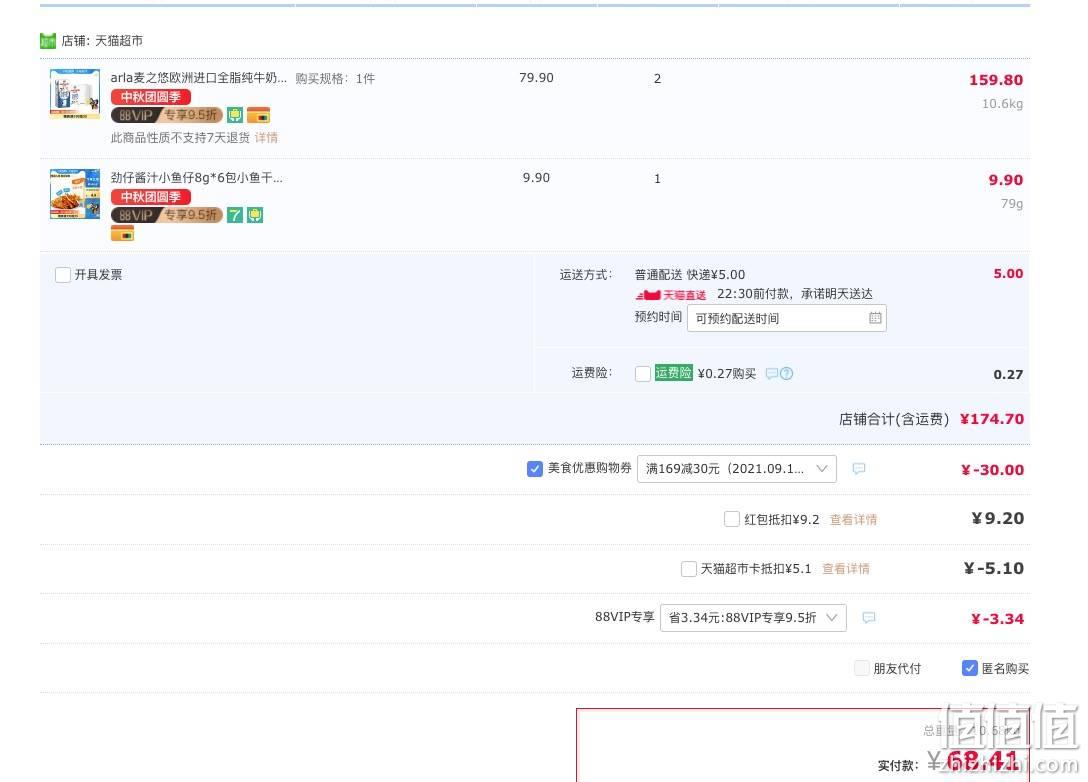Open the arla全脂纯牛奶 product title link
Viewport: 1088px width, 782px height.
[198, 78]
